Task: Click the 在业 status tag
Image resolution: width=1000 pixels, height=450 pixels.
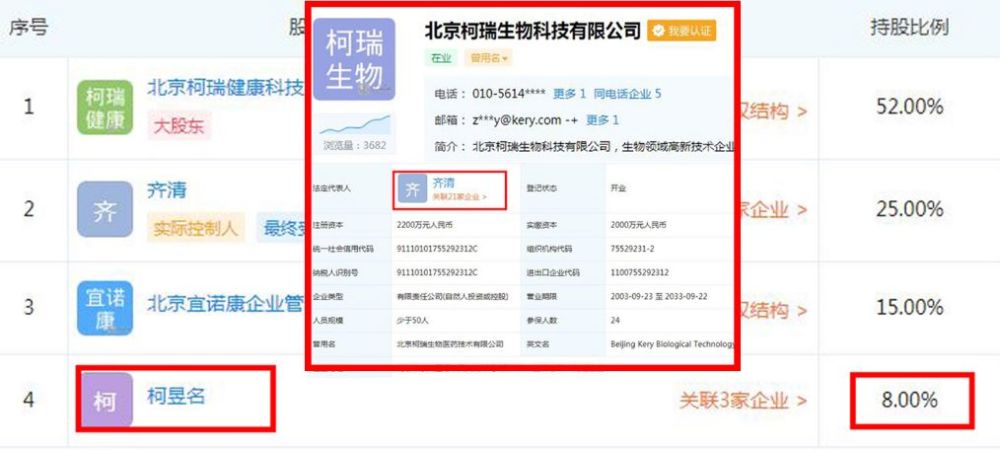Action: pyautogui.click(x=441, y=58)
